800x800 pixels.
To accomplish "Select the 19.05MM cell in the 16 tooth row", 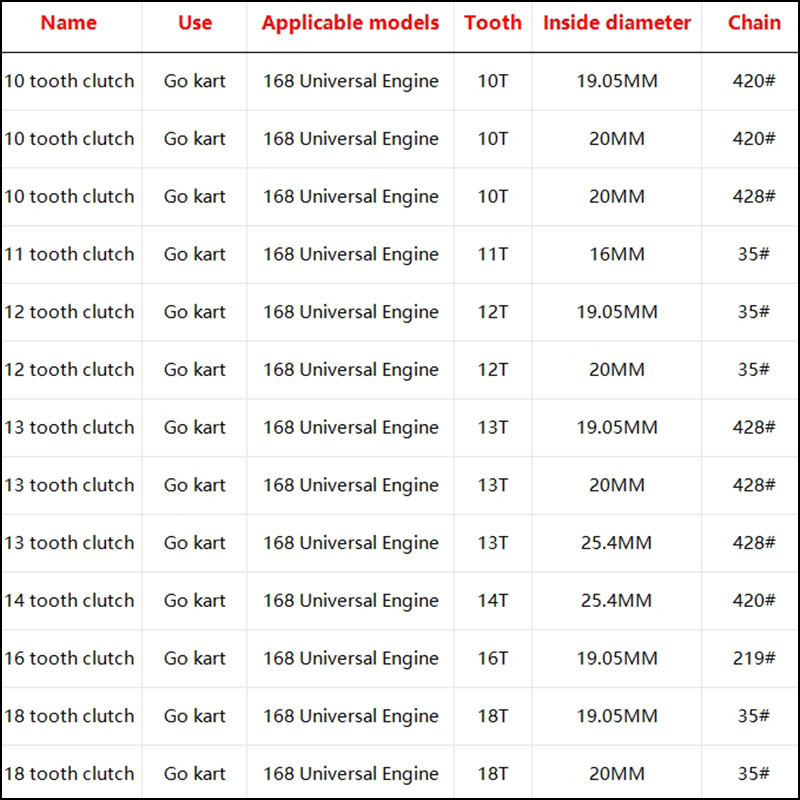I will (617, 658).
